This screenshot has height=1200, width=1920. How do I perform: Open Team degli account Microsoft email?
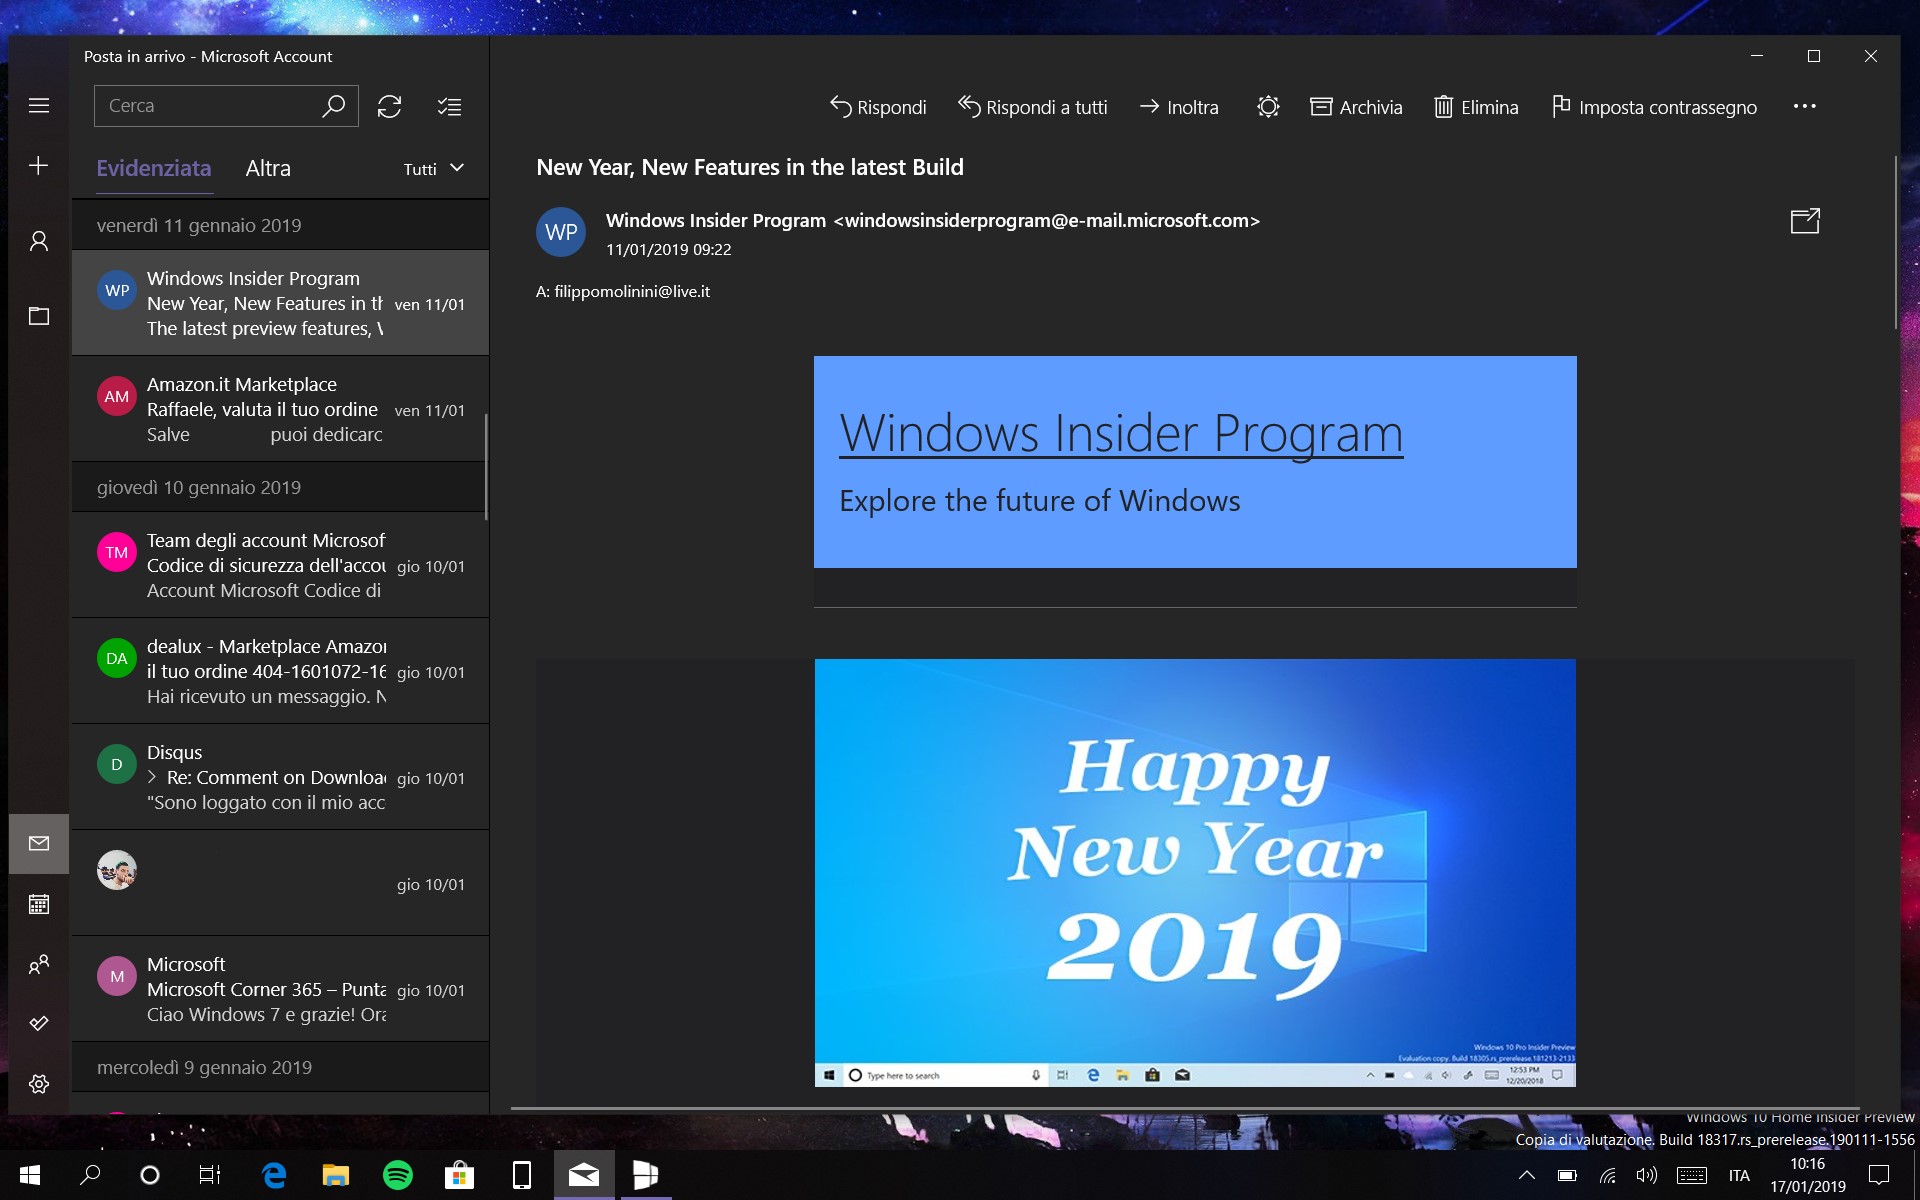tap(280, 565)
